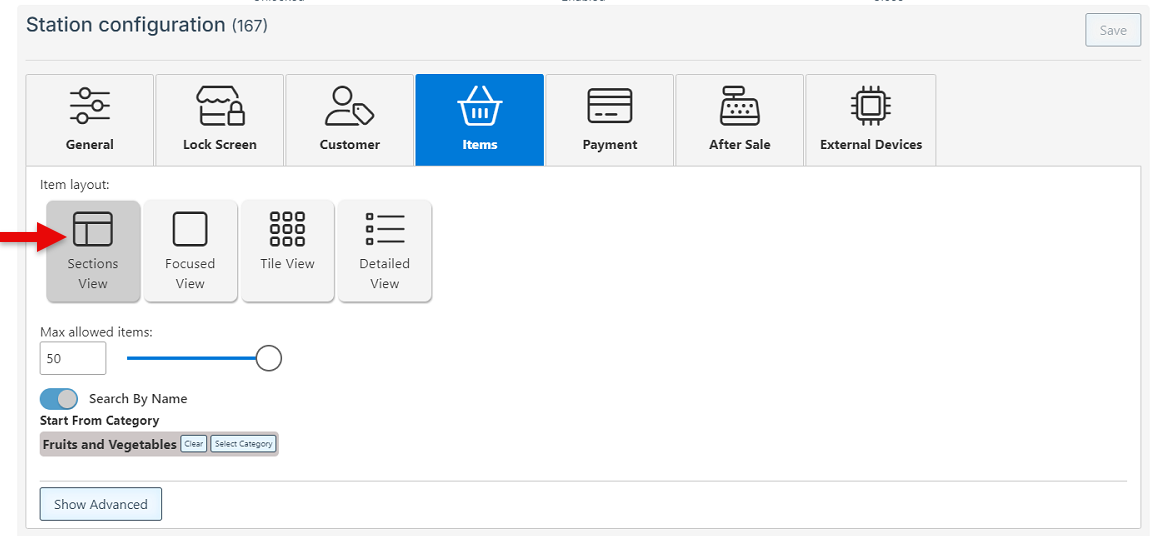Click the After Sale cash register icon
Image resolution: width=1154 pixels, height=536 pixels.
740,106
